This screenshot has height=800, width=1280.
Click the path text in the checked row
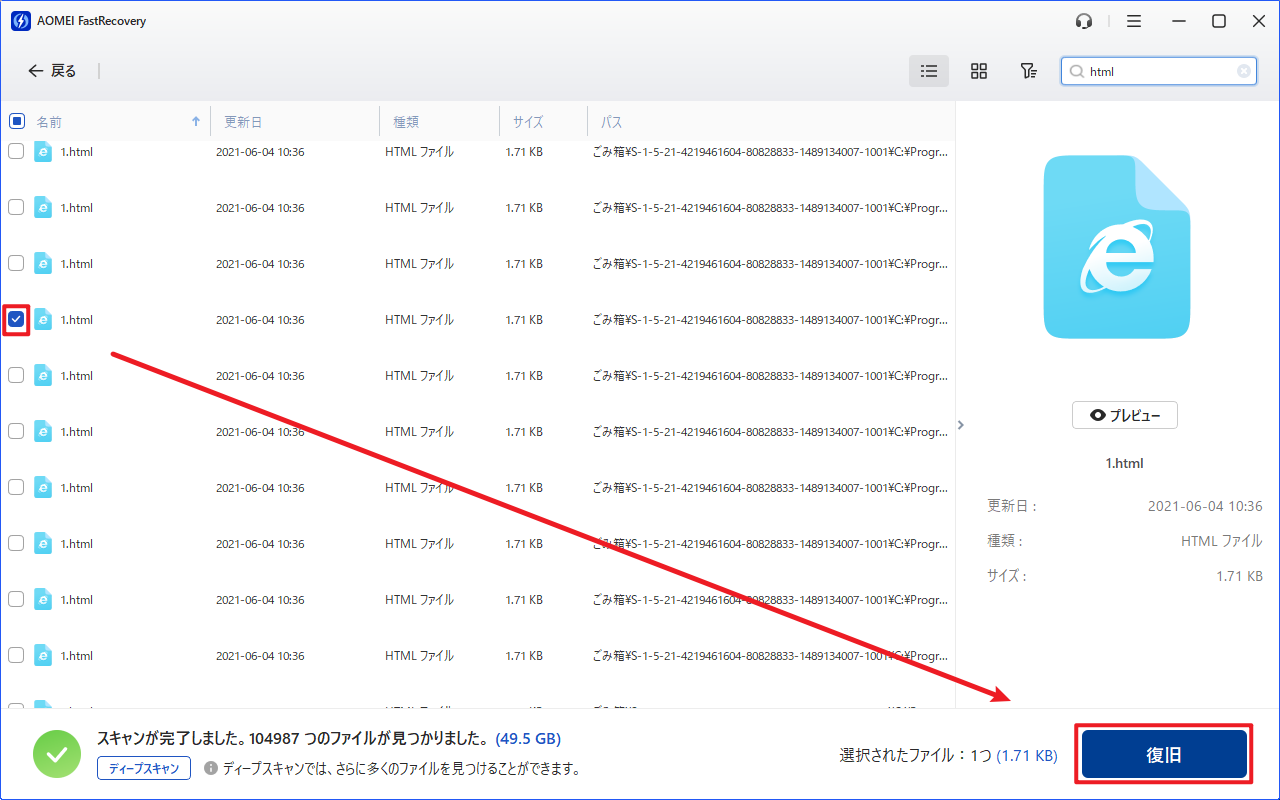pos(770,320)
